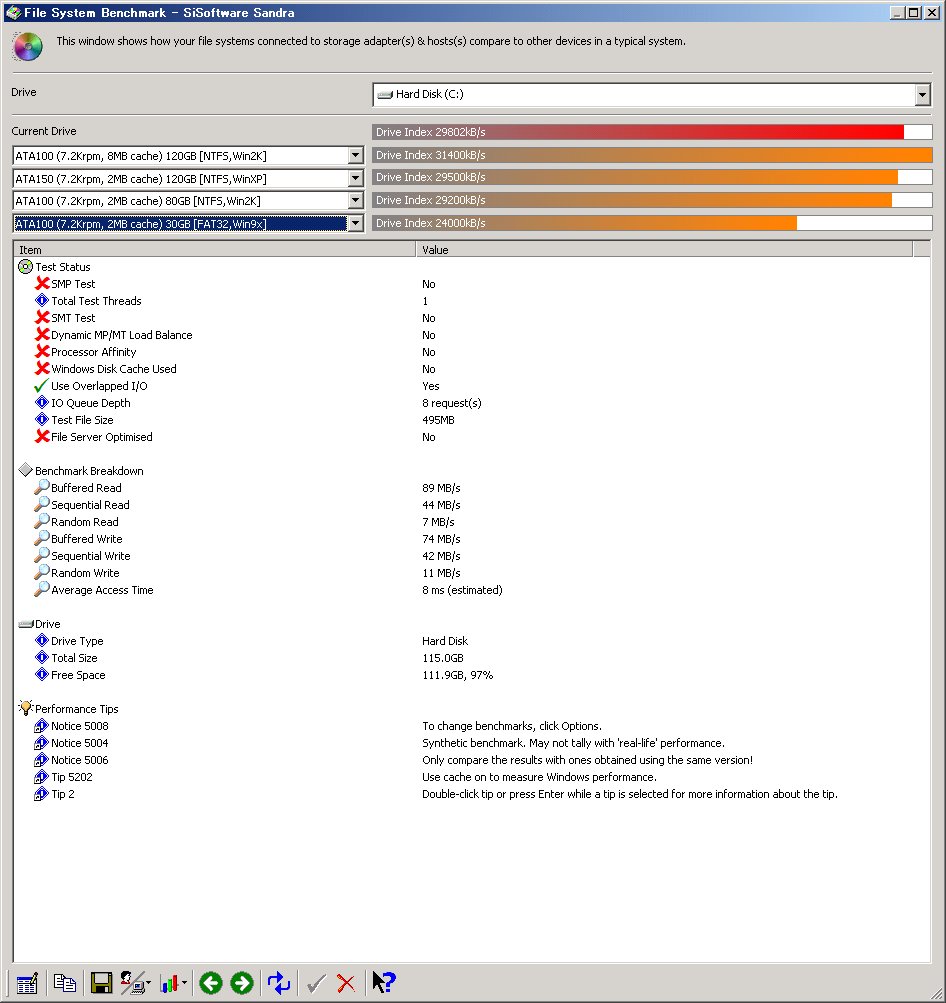Select the Tip 2 row
Viewport: 946px width, 1003px height.
click(x=471, y=794)
